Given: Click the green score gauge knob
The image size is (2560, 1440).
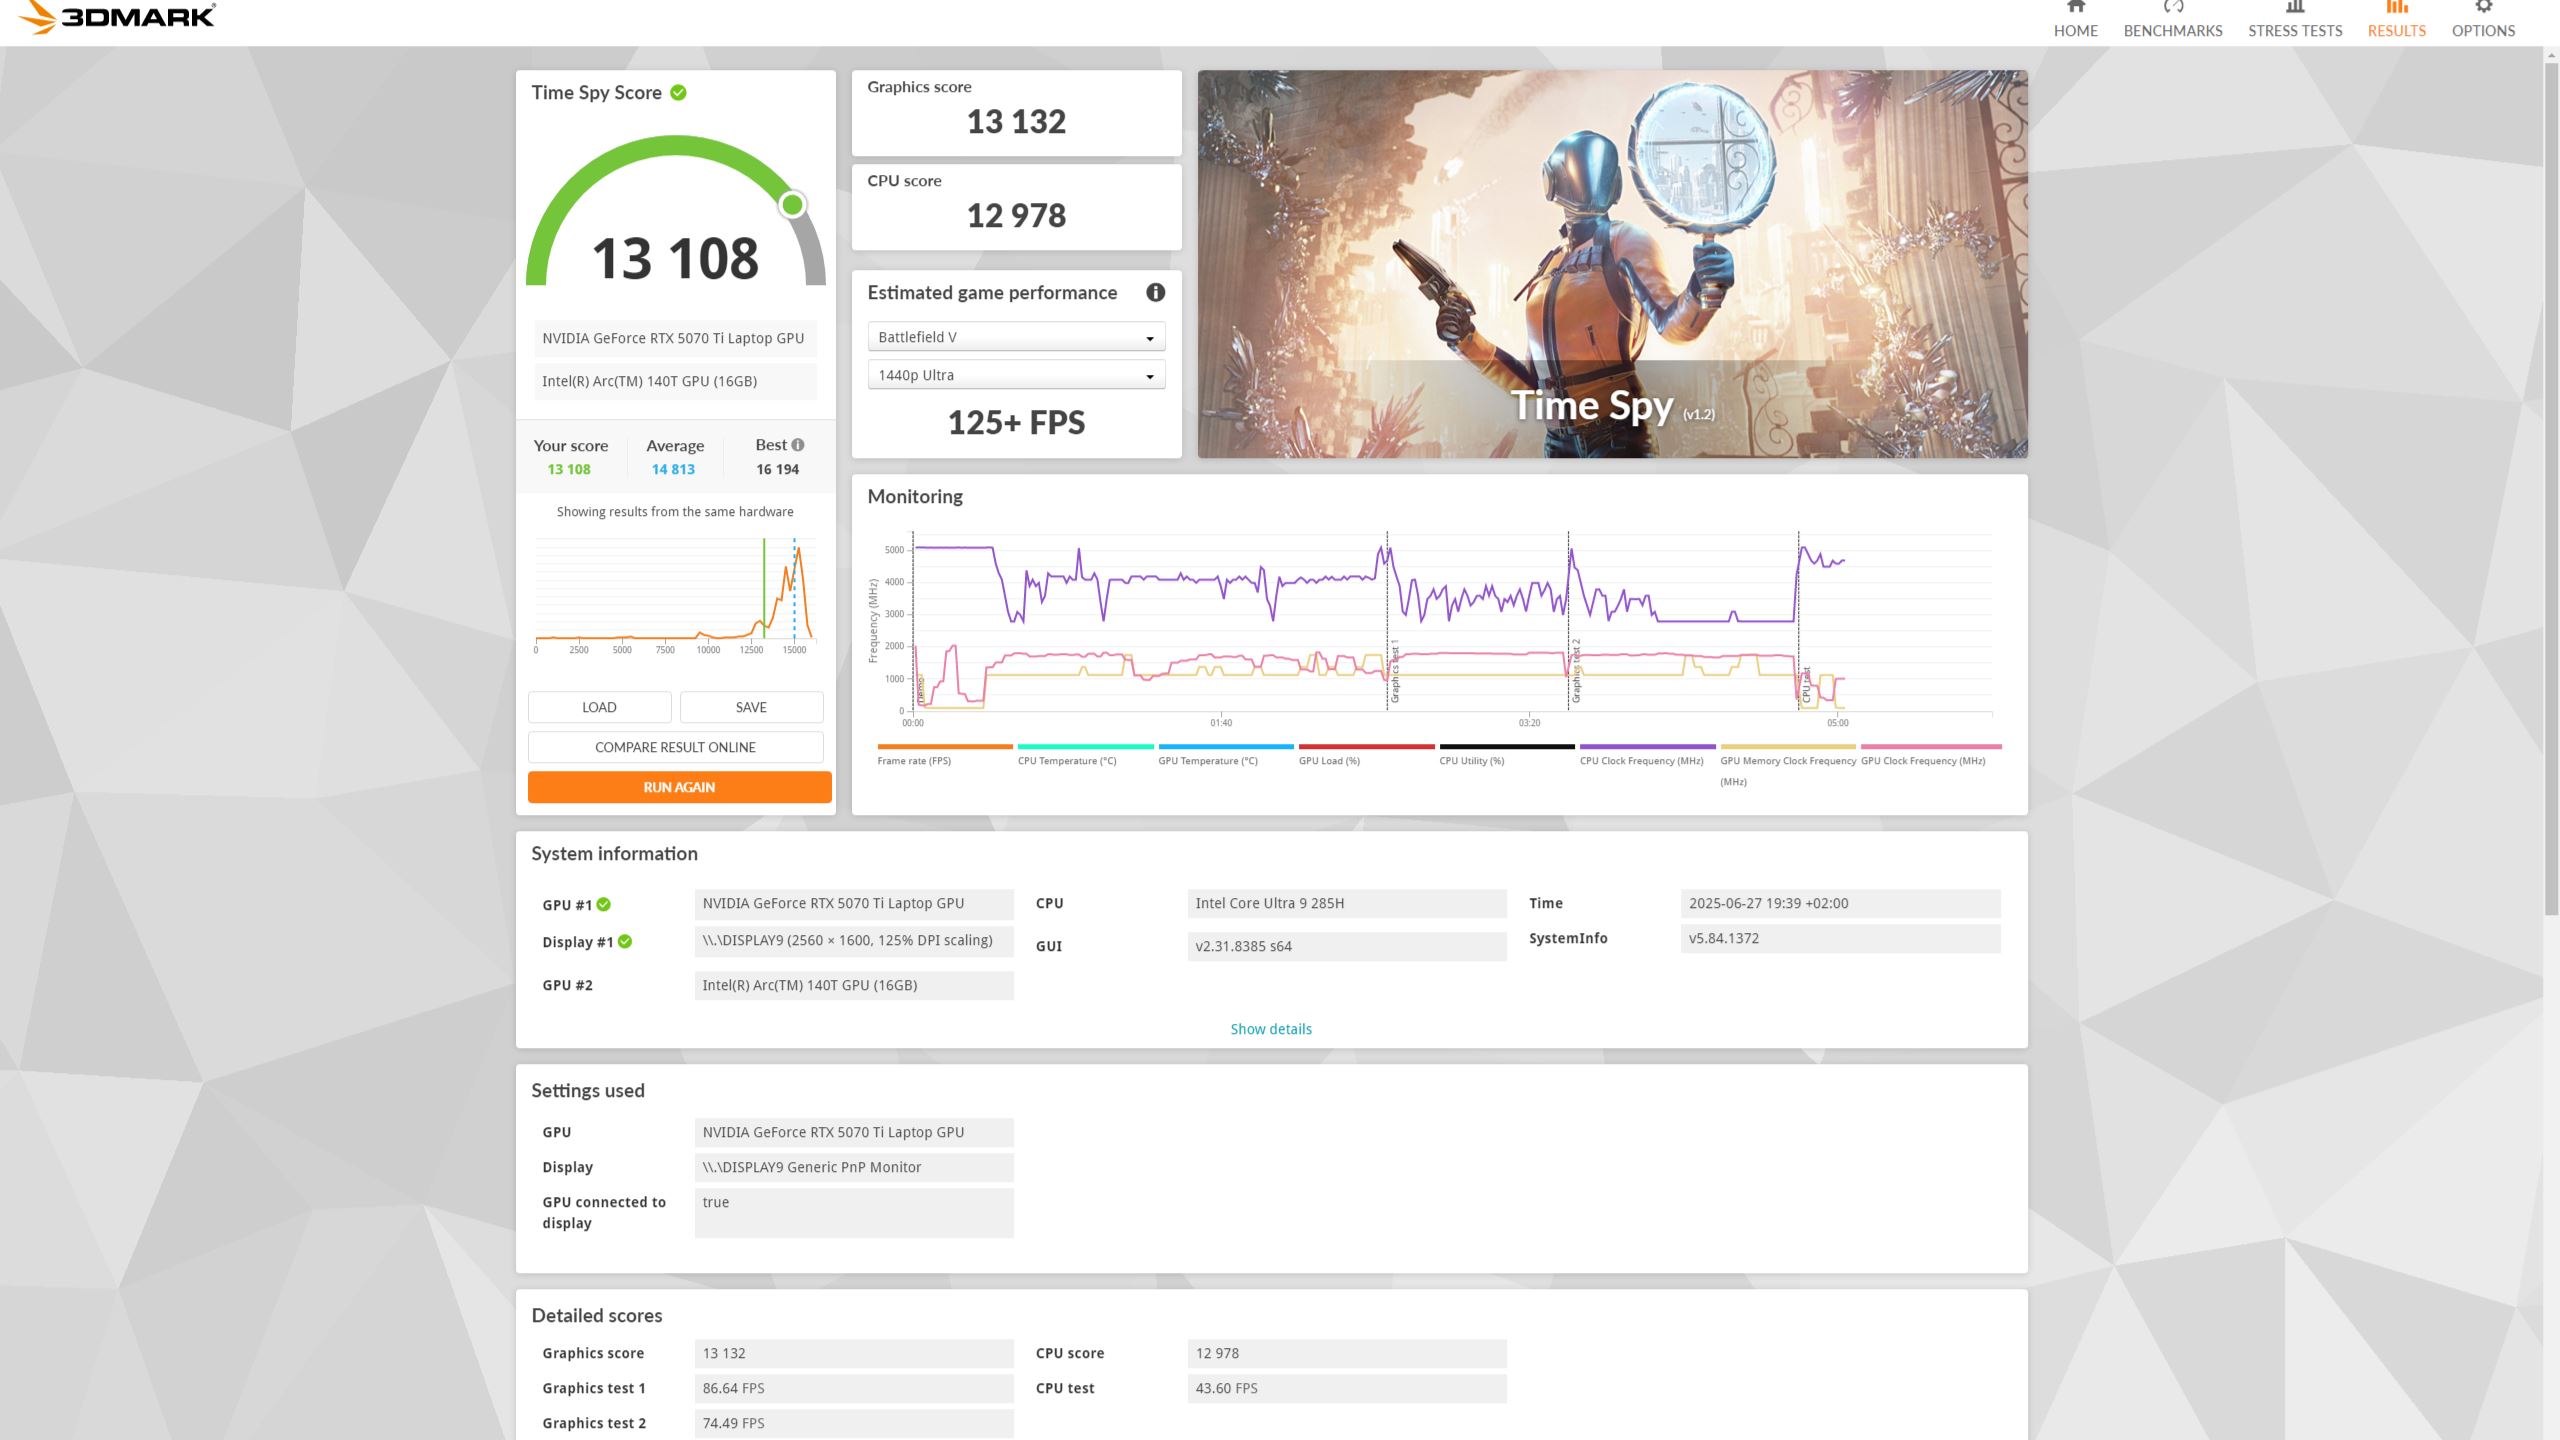Looking at the screenshot, I should click(792, 205).
